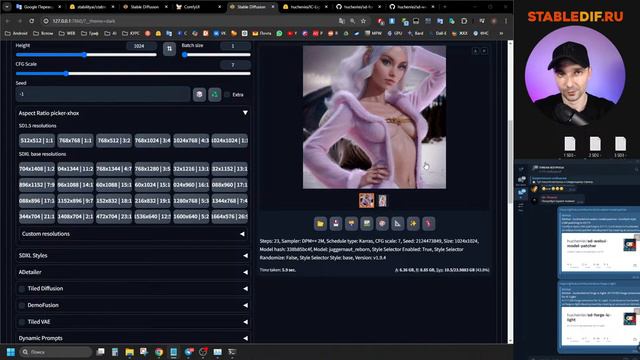
Task: Expand the DemoFusion section arrow
Action: point(245,305)
